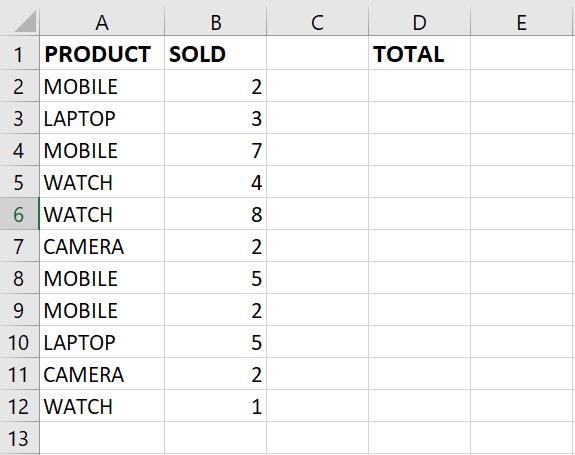Click the SOLD header cell
This screenshot has height=455, width=575.
[x=216, y=53]
